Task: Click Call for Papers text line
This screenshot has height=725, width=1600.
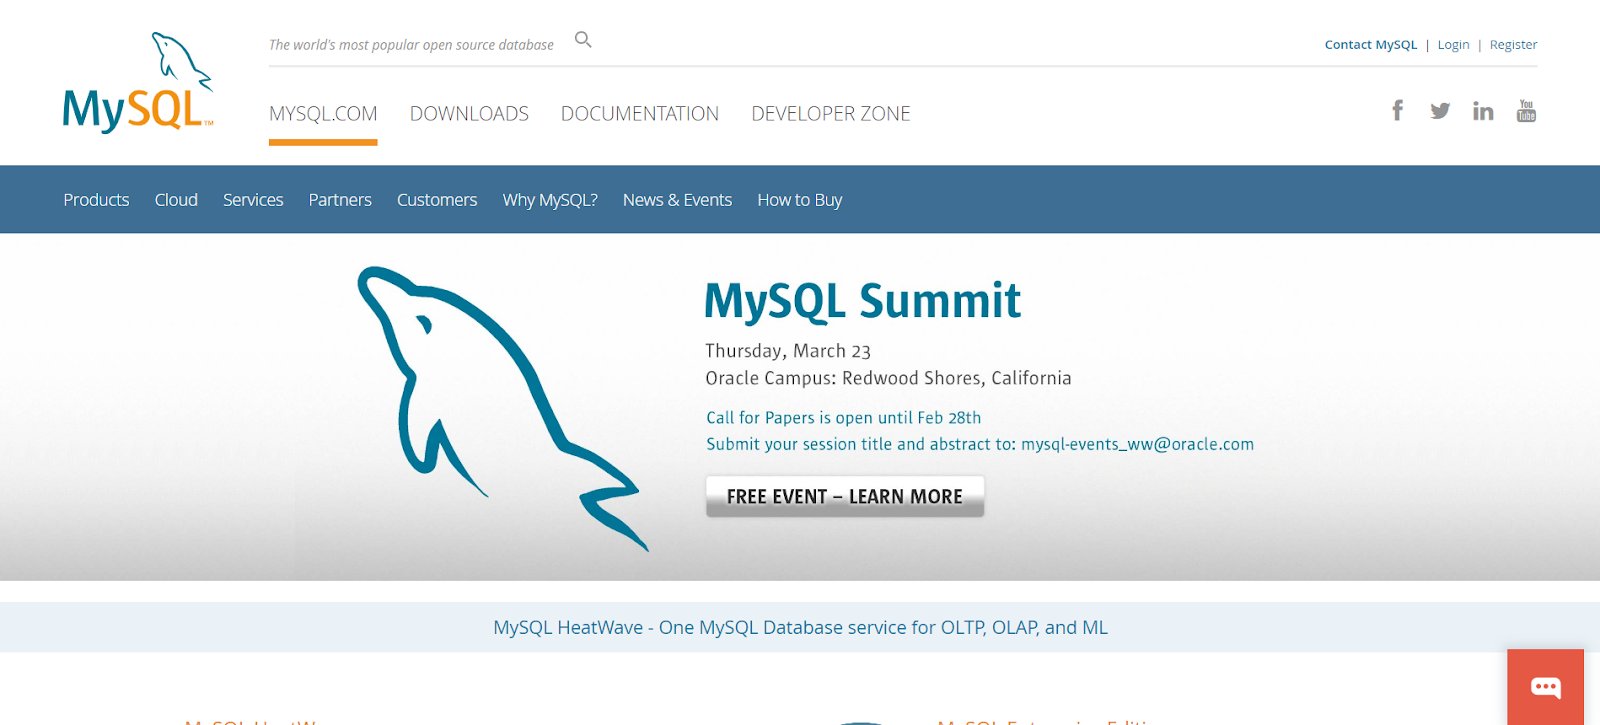Action: click(843, 418)
